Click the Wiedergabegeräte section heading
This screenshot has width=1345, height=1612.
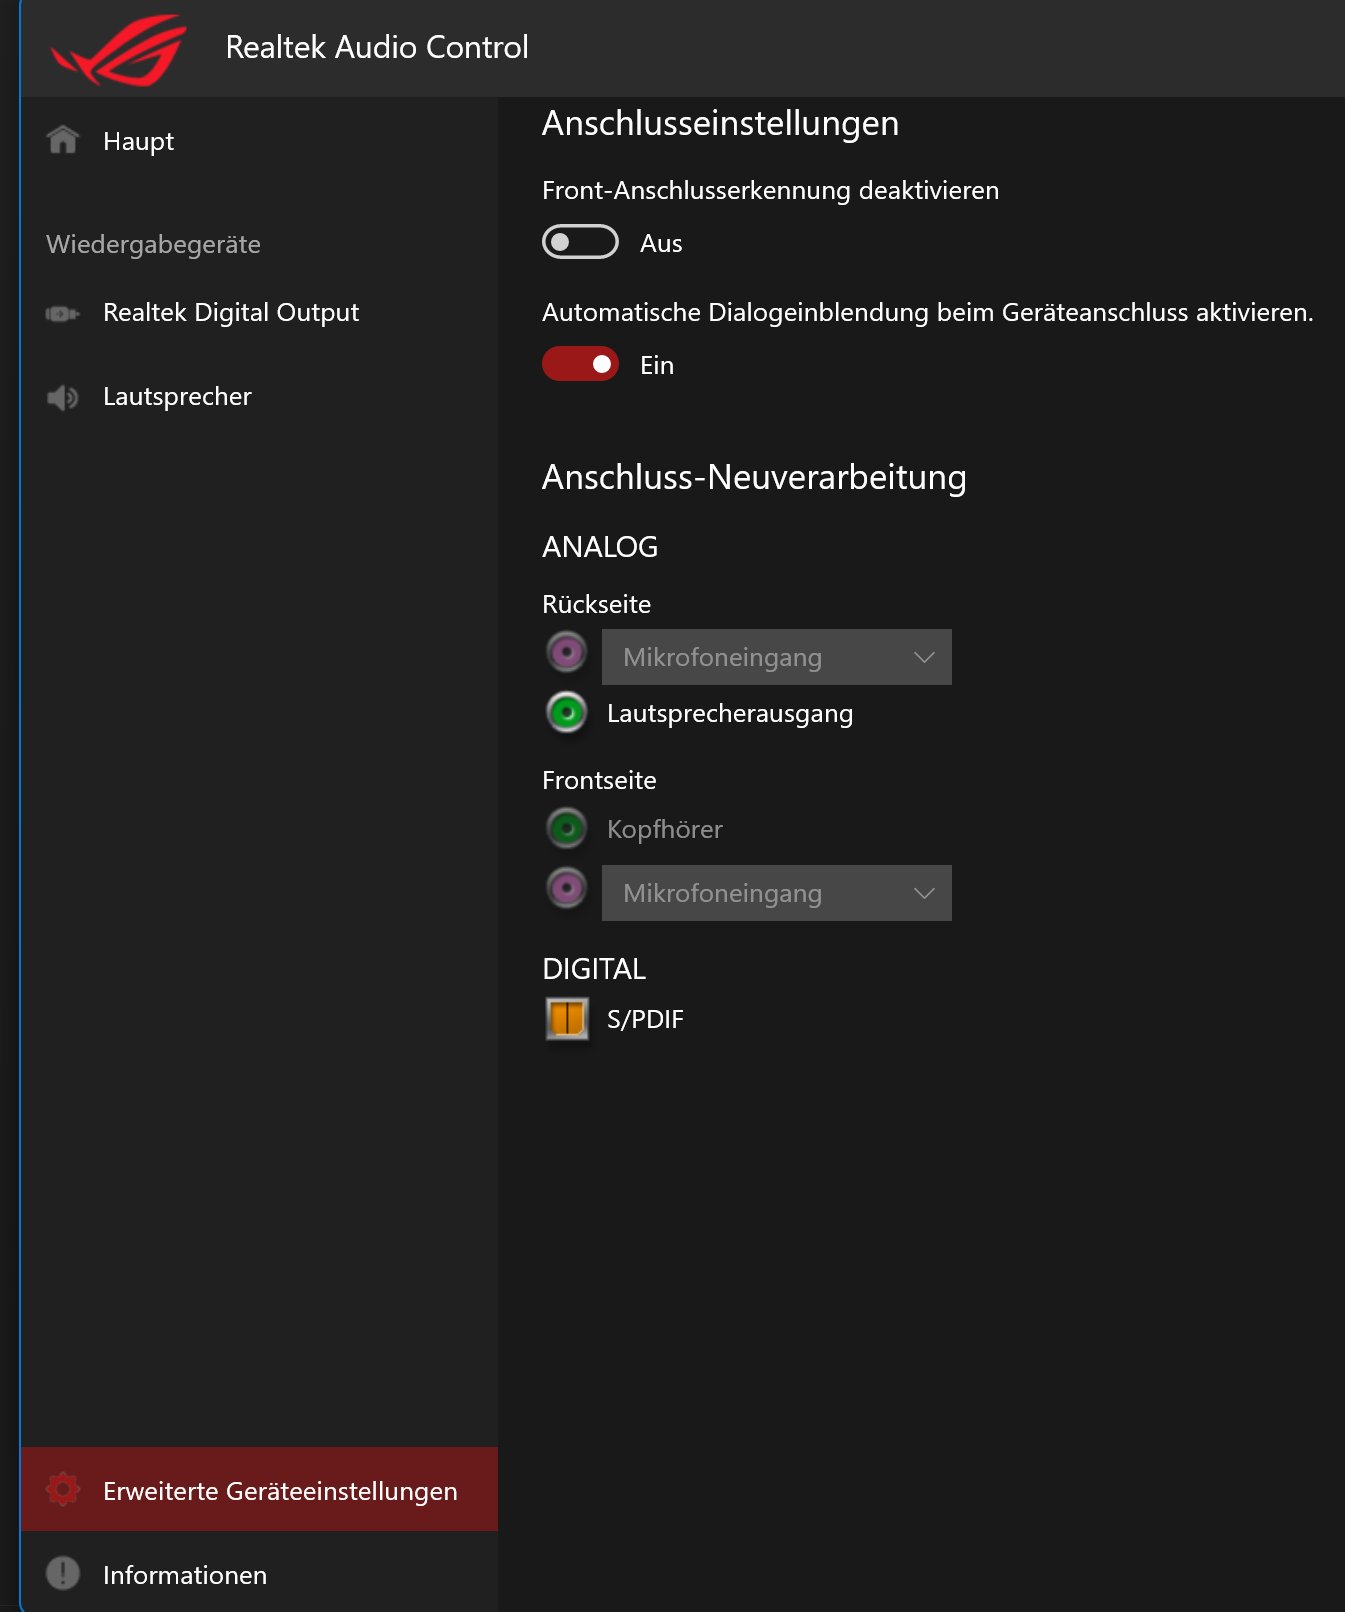tap(153, 245)
